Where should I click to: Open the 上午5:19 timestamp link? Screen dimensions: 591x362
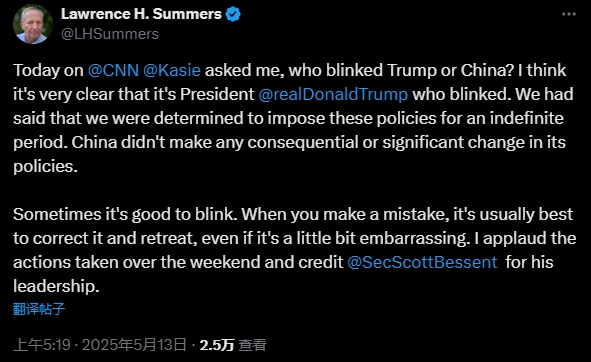(42, 345)
